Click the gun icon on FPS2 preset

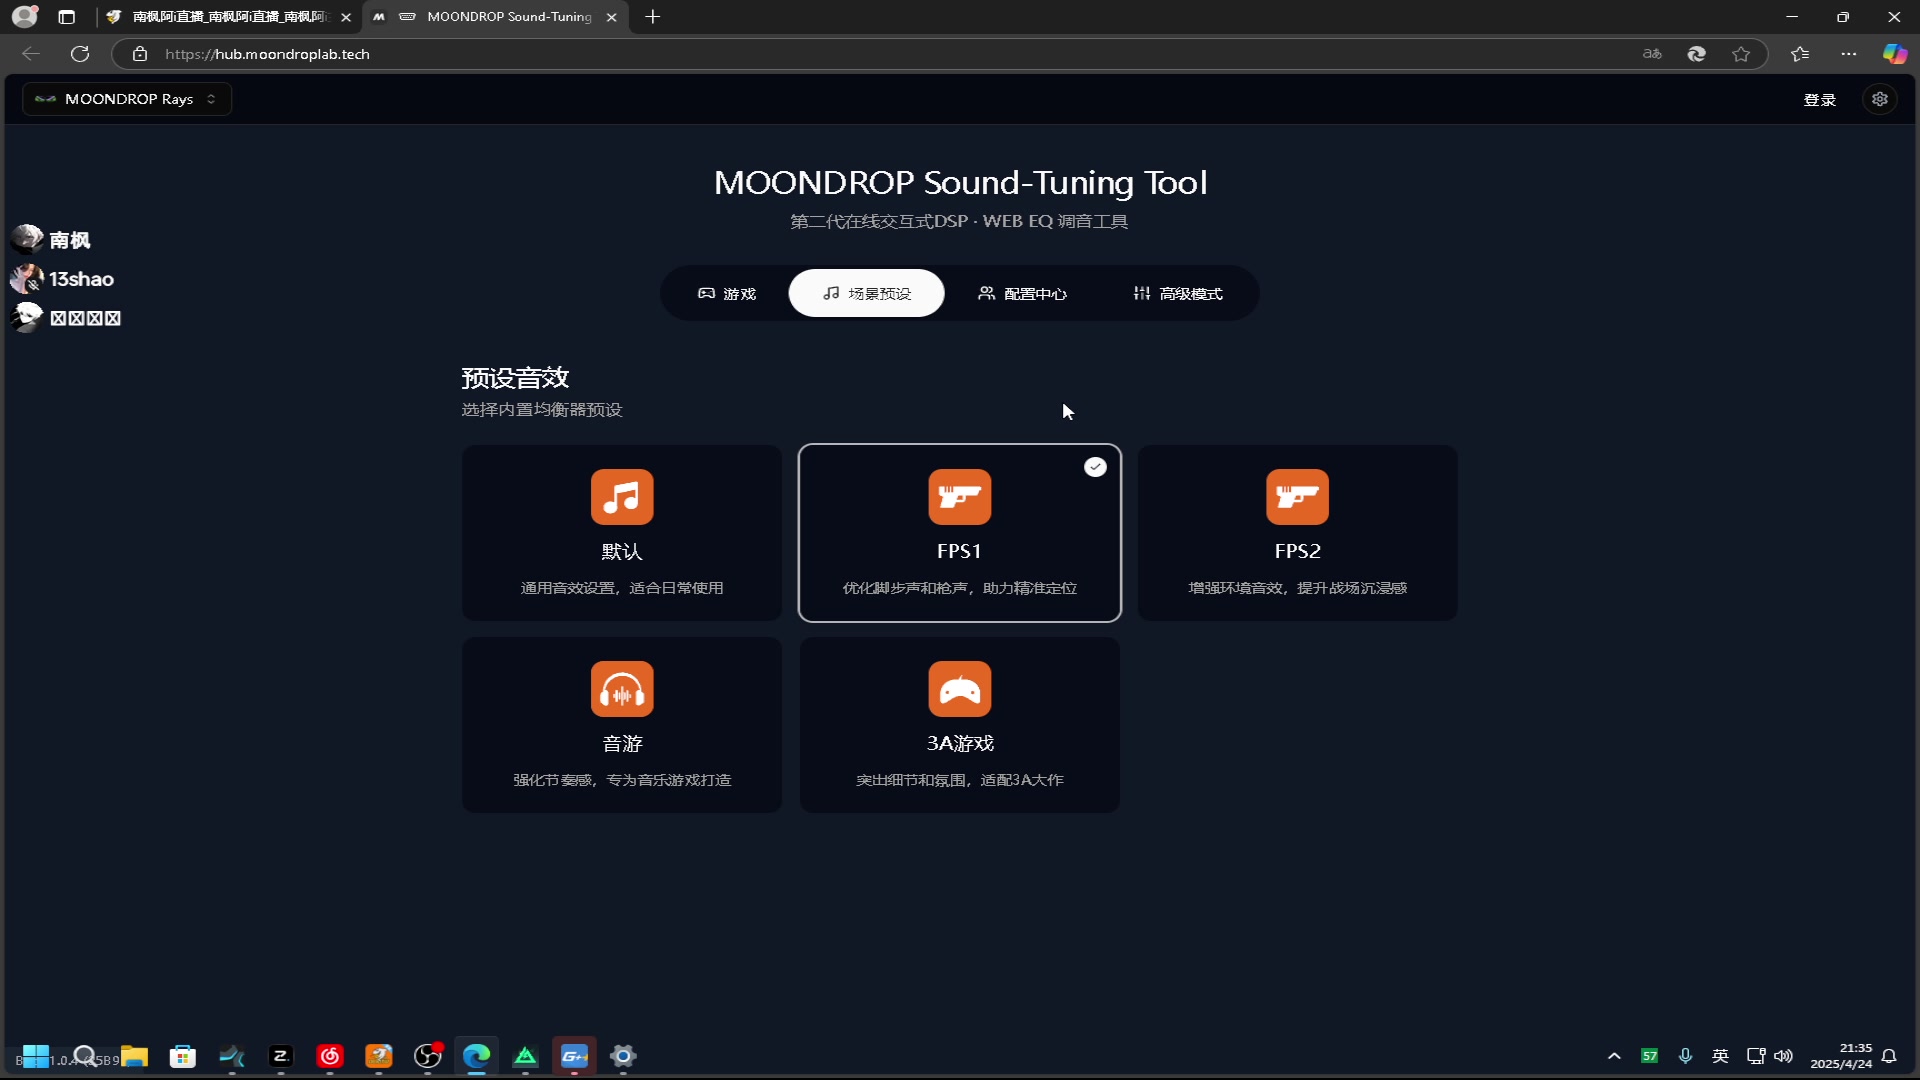1297,497
